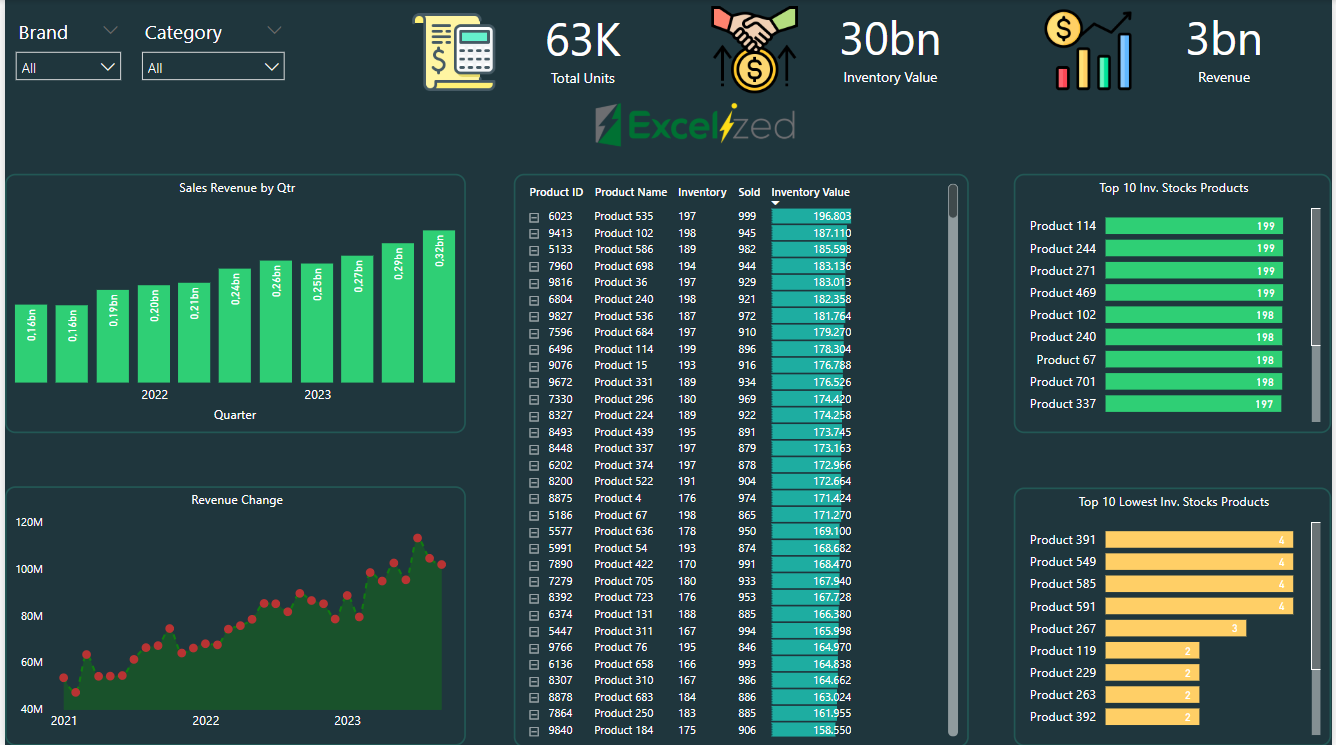The image size is (1336, 745).
Task: Click the Revenue Change chart title
Action: click(237, 500)
